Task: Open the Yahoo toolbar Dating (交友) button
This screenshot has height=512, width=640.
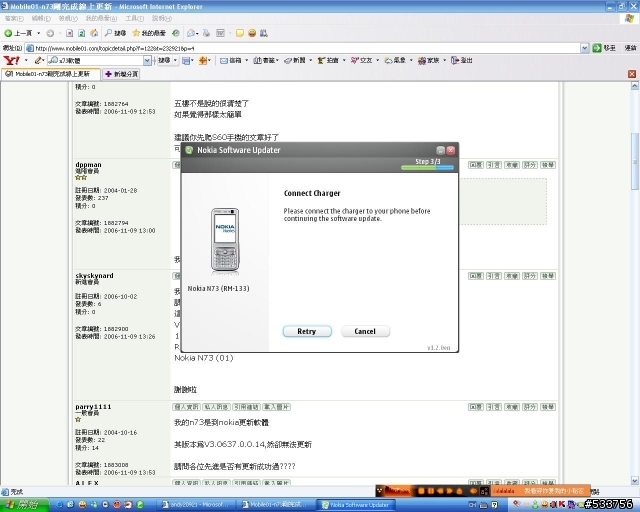Action: tap(362, 60)
